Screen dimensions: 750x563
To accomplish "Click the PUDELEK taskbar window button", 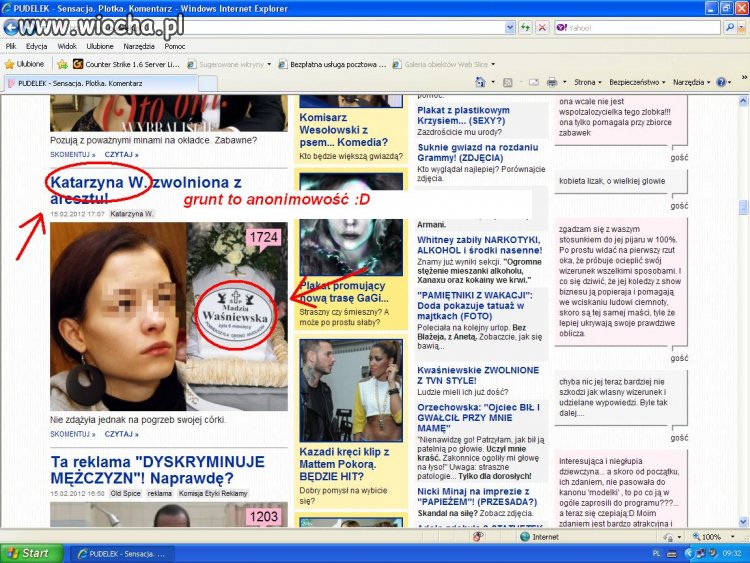I will point(122,554).
